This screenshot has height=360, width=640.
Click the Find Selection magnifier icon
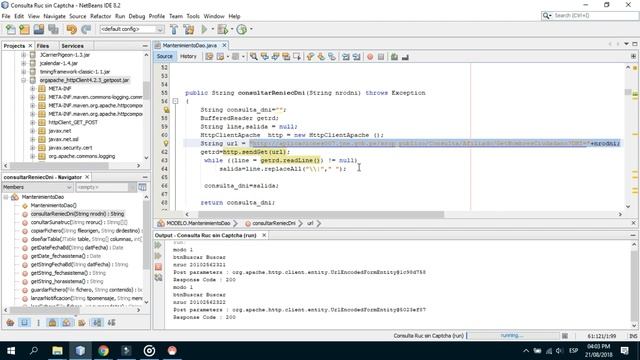pyautogui.click(x=254, y=57)
